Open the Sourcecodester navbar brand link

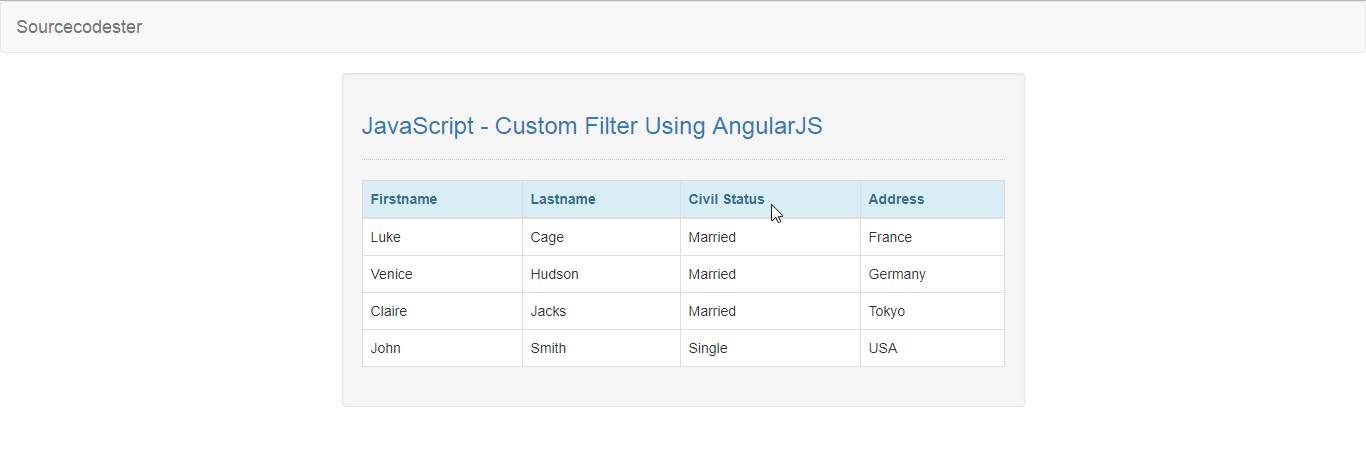[79, 27]
